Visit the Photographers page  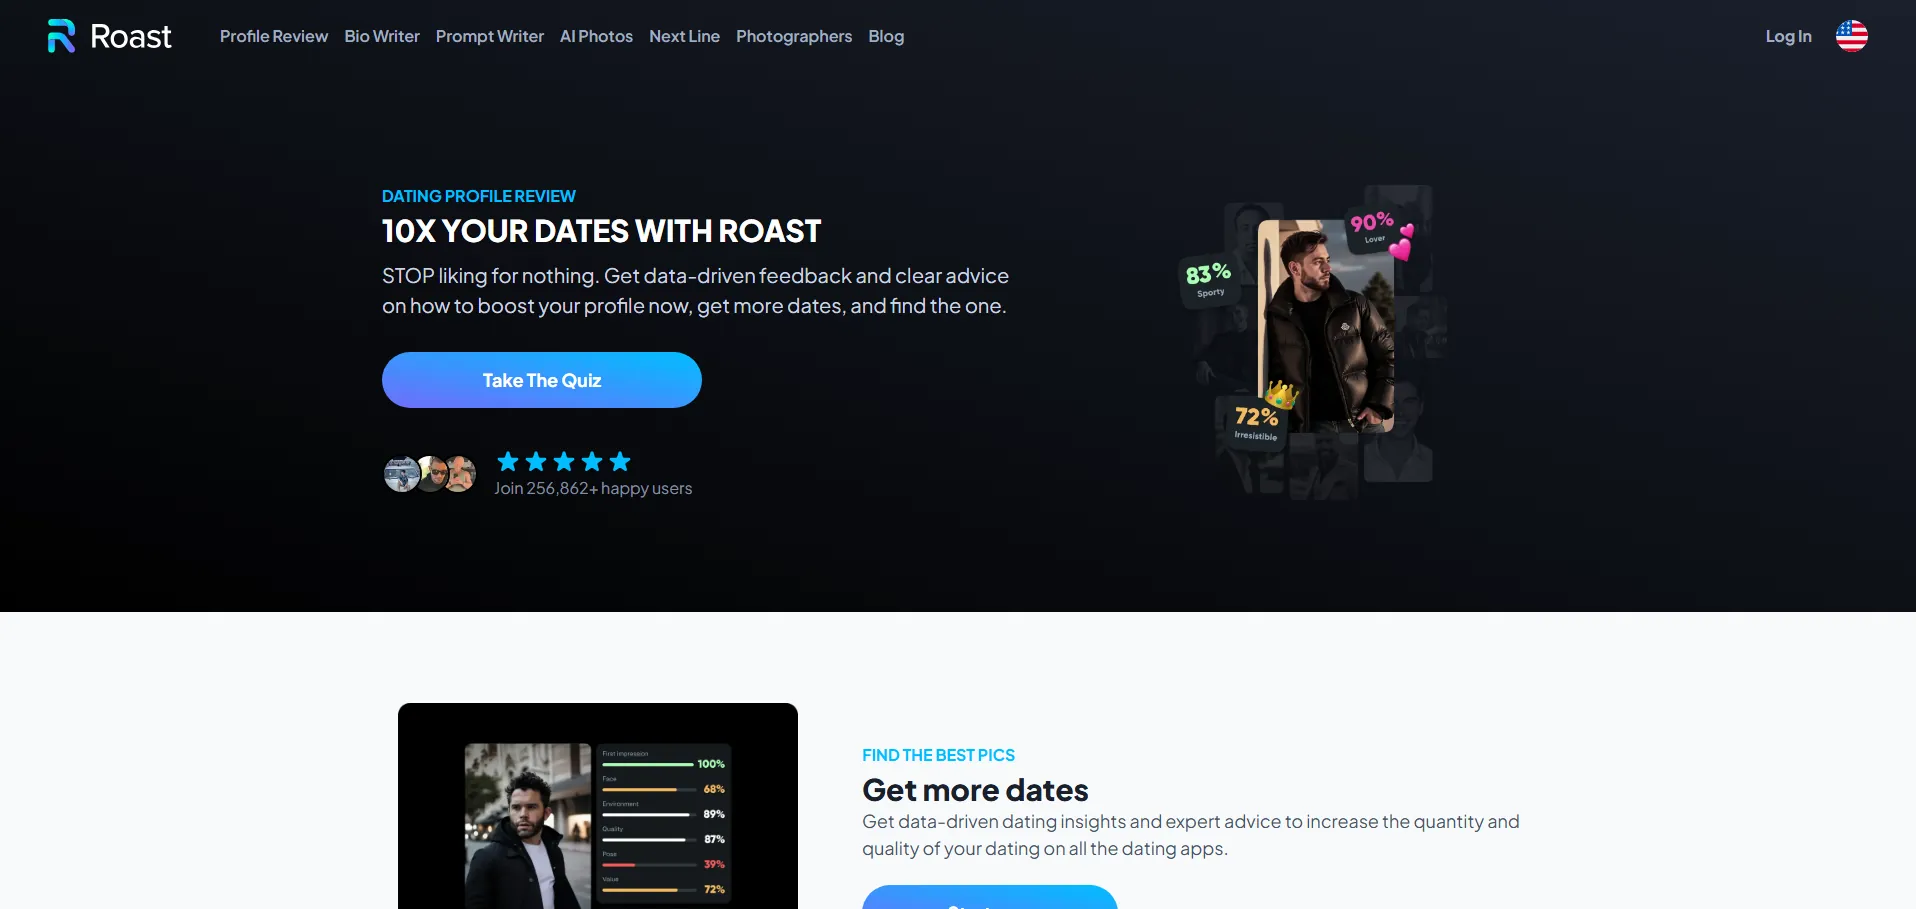(x=794, y=36)
